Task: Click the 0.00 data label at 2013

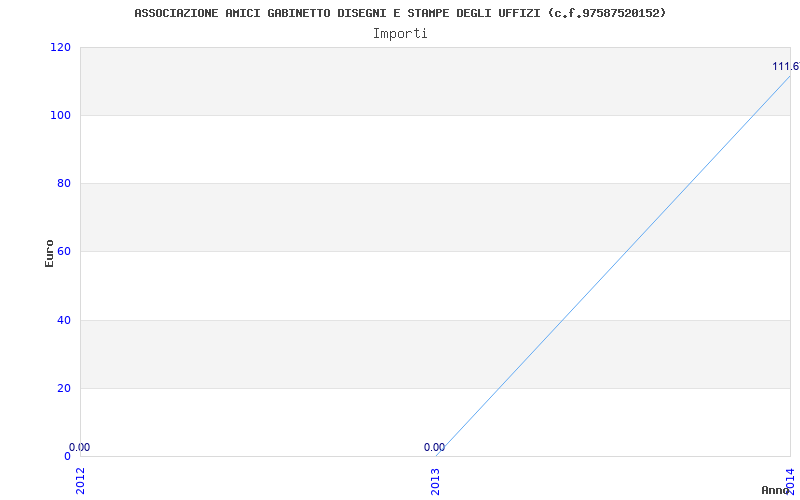Action: tap(434, 447)
